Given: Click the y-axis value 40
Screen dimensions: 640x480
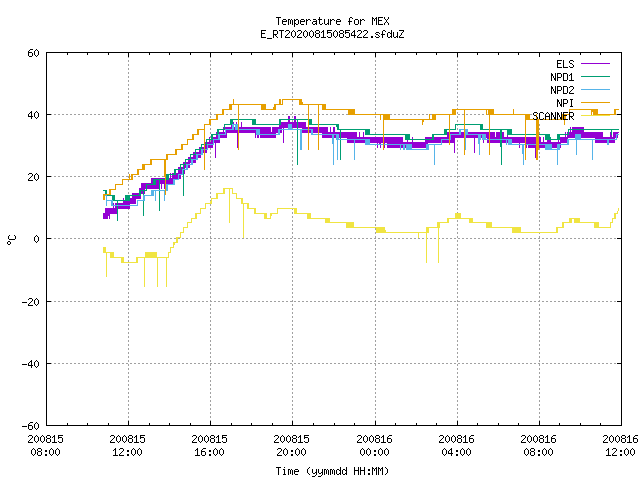Looking at the screenshot, I should pyautogui.click(x=33, y=115).
